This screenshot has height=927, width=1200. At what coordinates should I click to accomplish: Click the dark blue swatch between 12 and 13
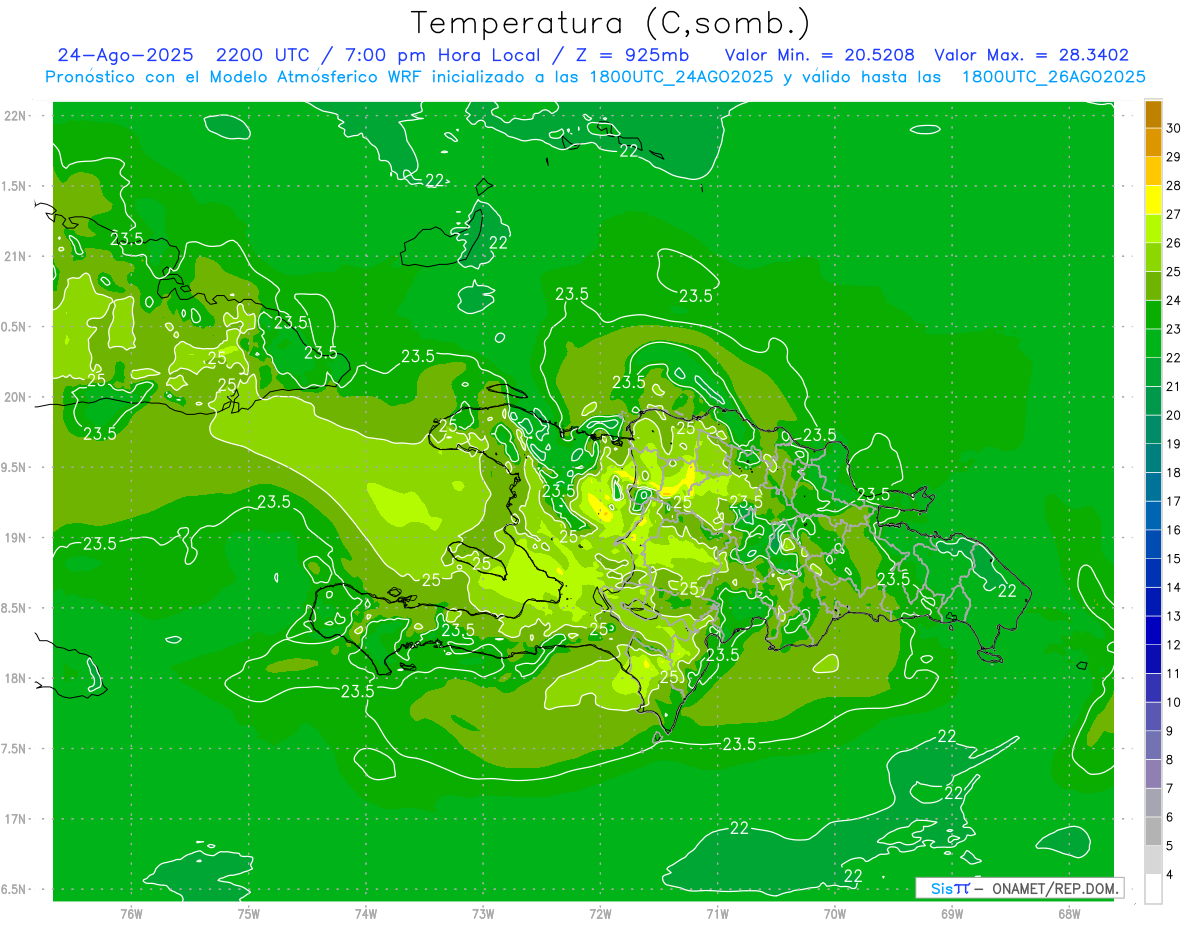pos(1153,631)
